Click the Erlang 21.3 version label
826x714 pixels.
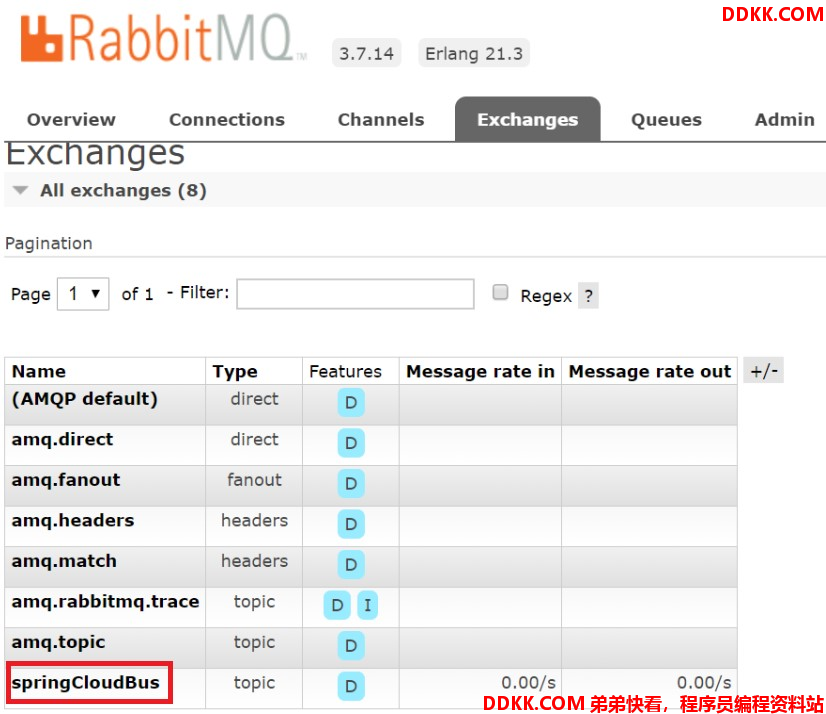click(x=474, y=53)
